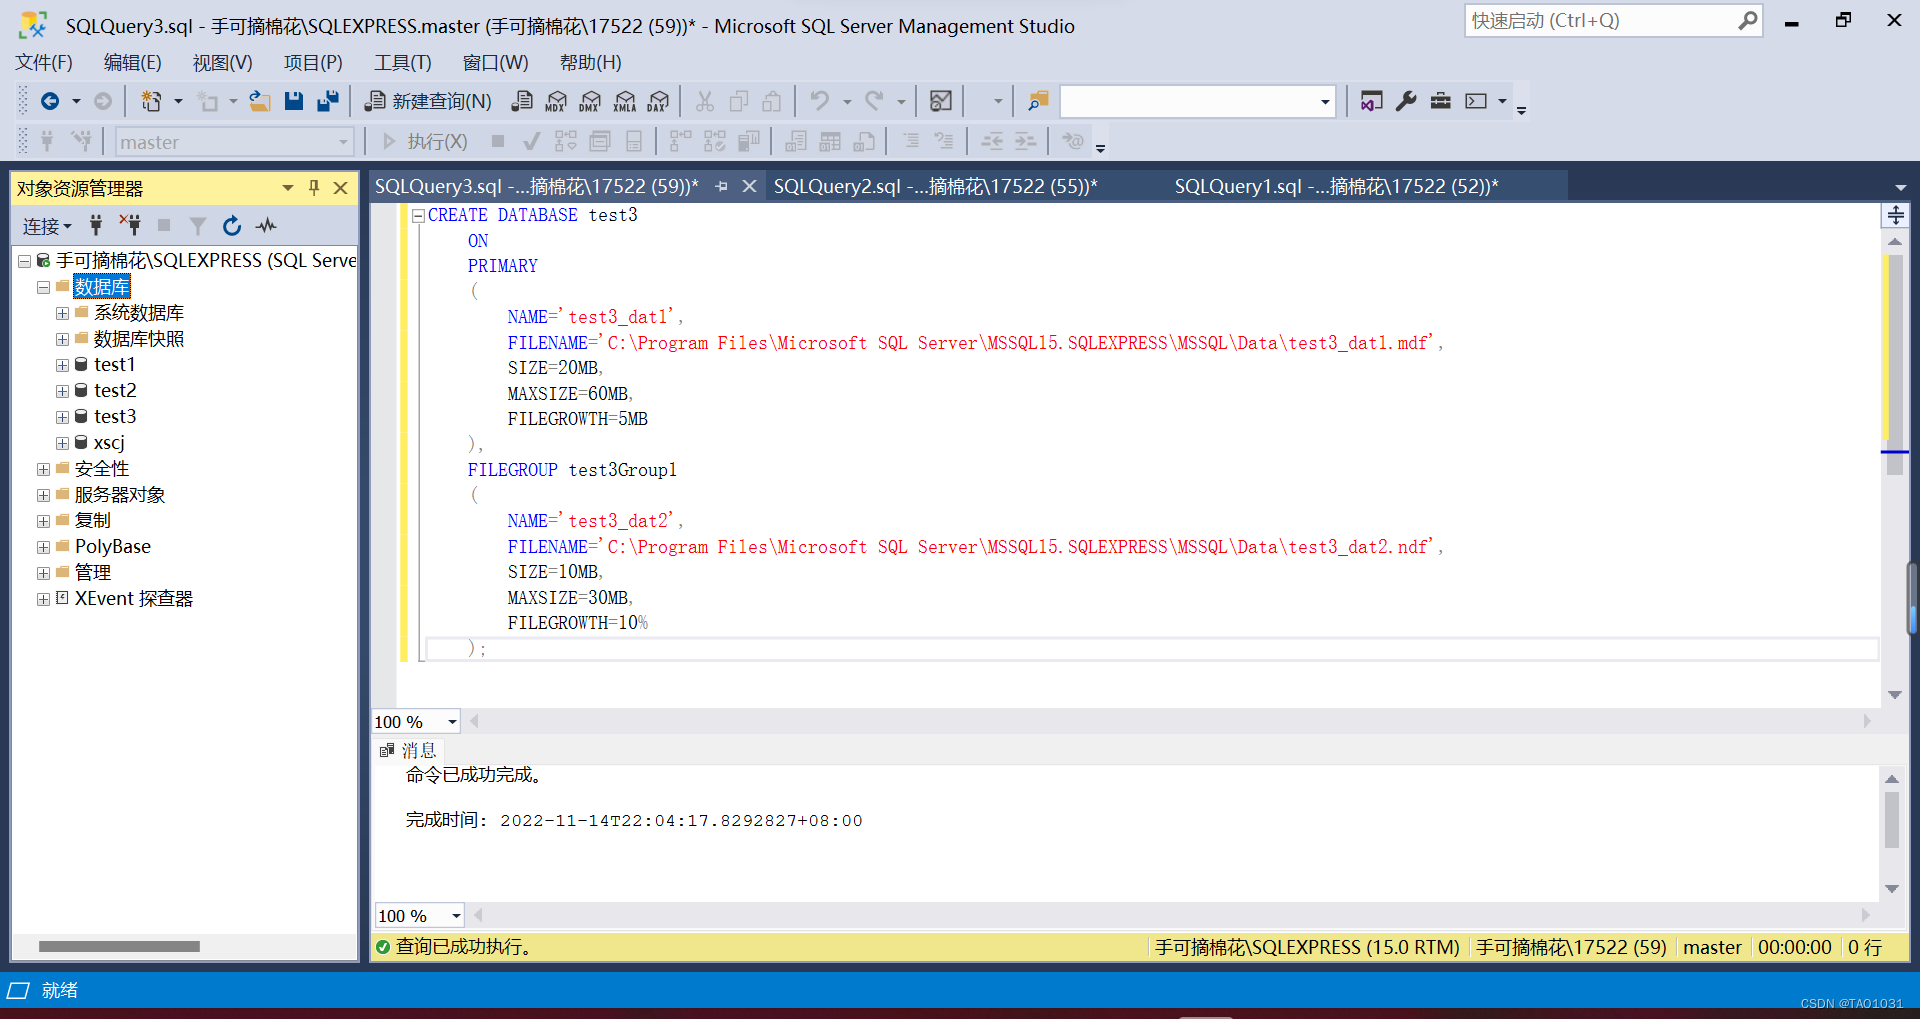Click the Open File folder icon

pos(260,101)
